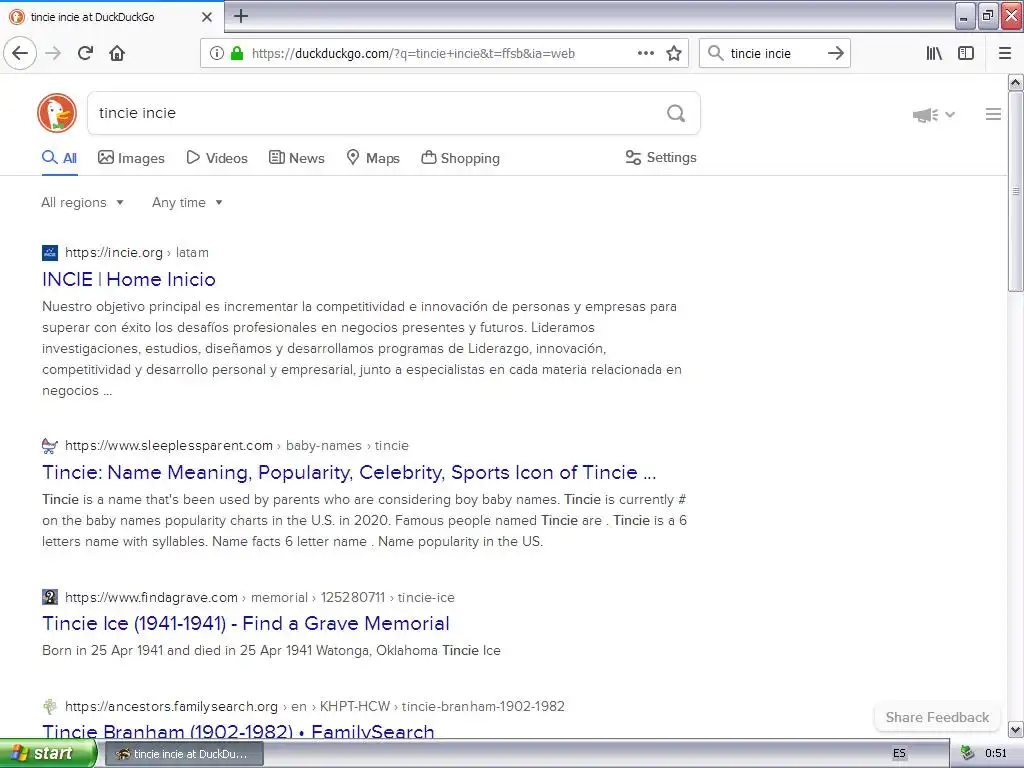Switch to Maps results
1024x768 pixels.
click(x=373, y=158)
